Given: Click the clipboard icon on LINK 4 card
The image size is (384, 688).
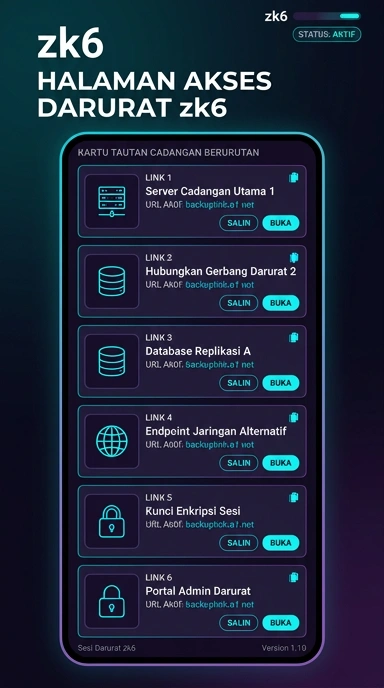Looking at the screenshot, I should click(x=294, y=417).
